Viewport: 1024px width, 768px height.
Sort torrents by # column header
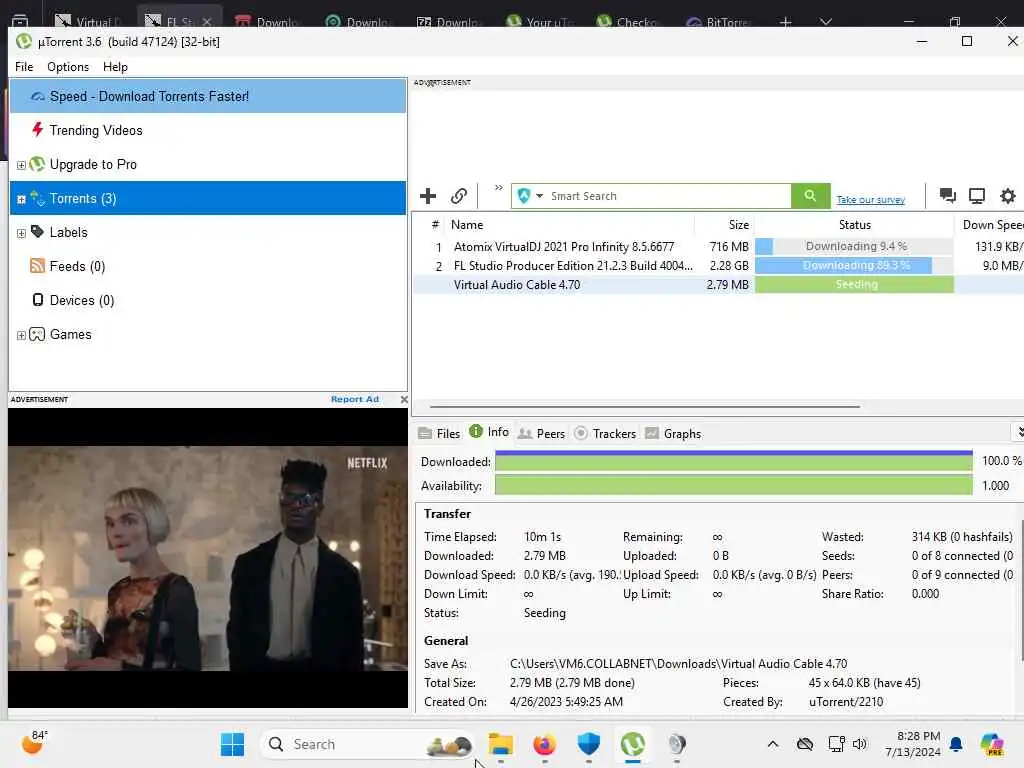435,225
